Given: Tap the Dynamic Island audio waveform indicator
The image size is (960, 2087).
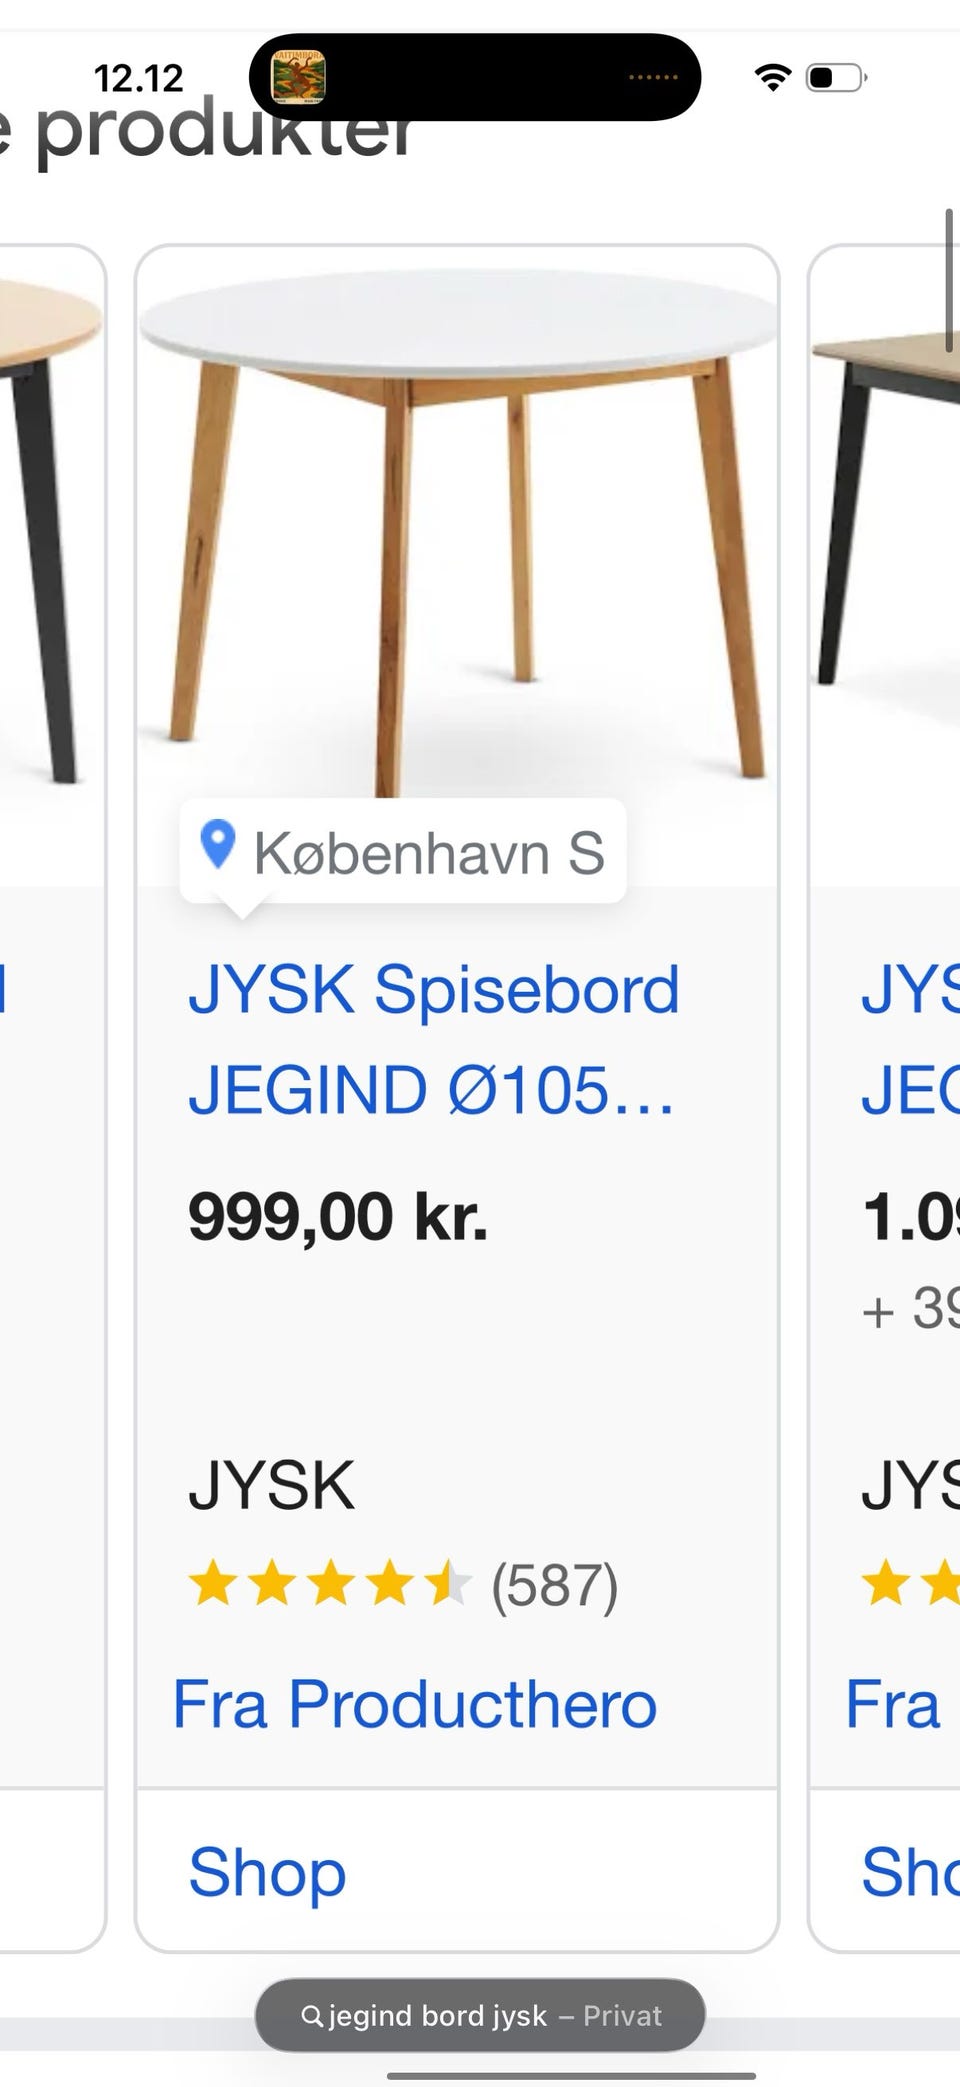Looking at the screenshot, I should 653,77.
